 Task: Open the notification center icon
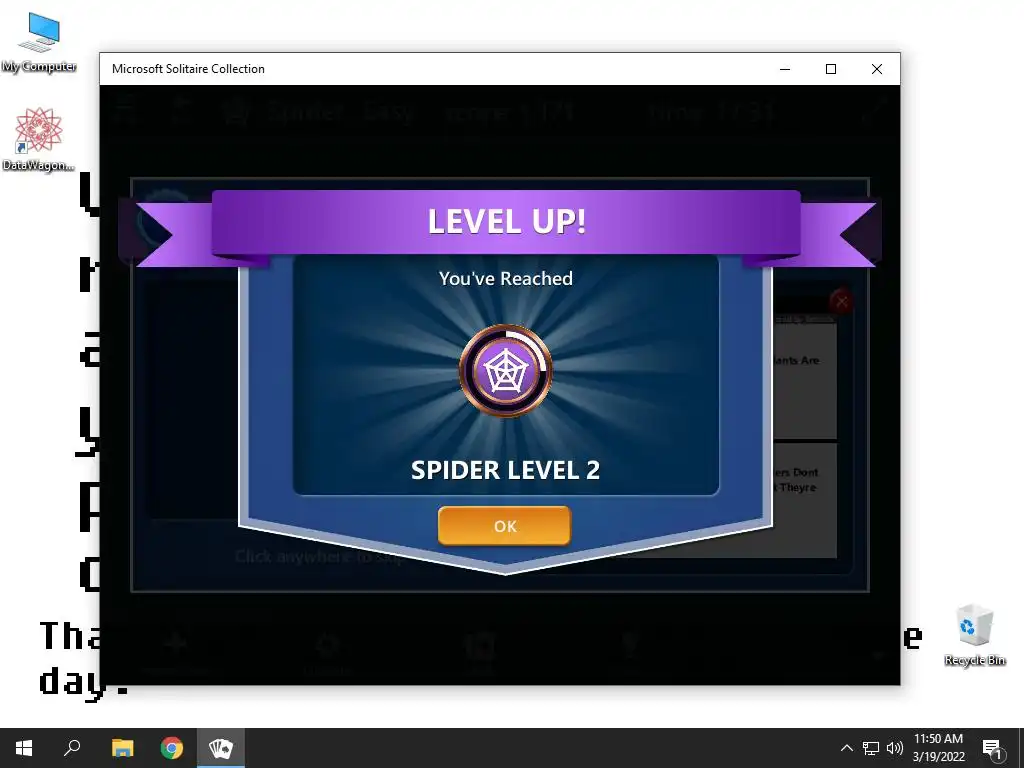992,749
